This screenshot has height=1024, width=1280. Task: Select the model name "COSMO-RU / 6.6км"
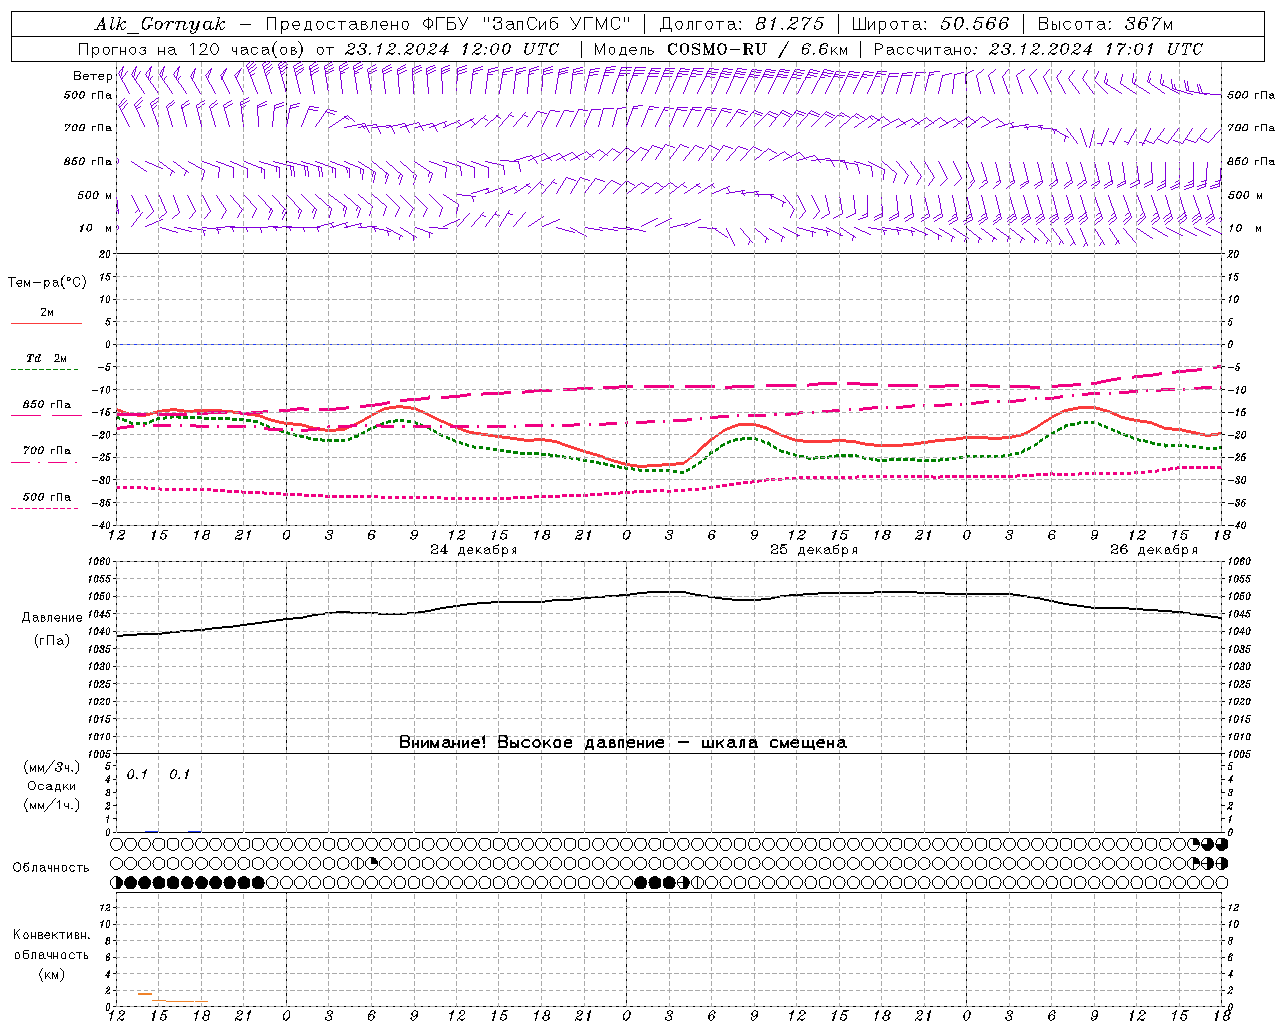[x=757, y=49]
